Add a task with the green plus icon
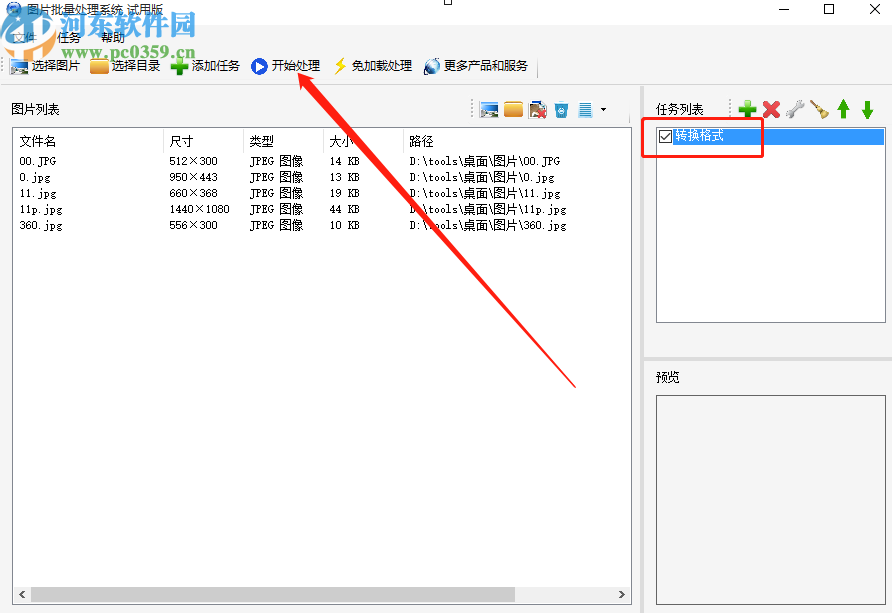 (748, 109)
